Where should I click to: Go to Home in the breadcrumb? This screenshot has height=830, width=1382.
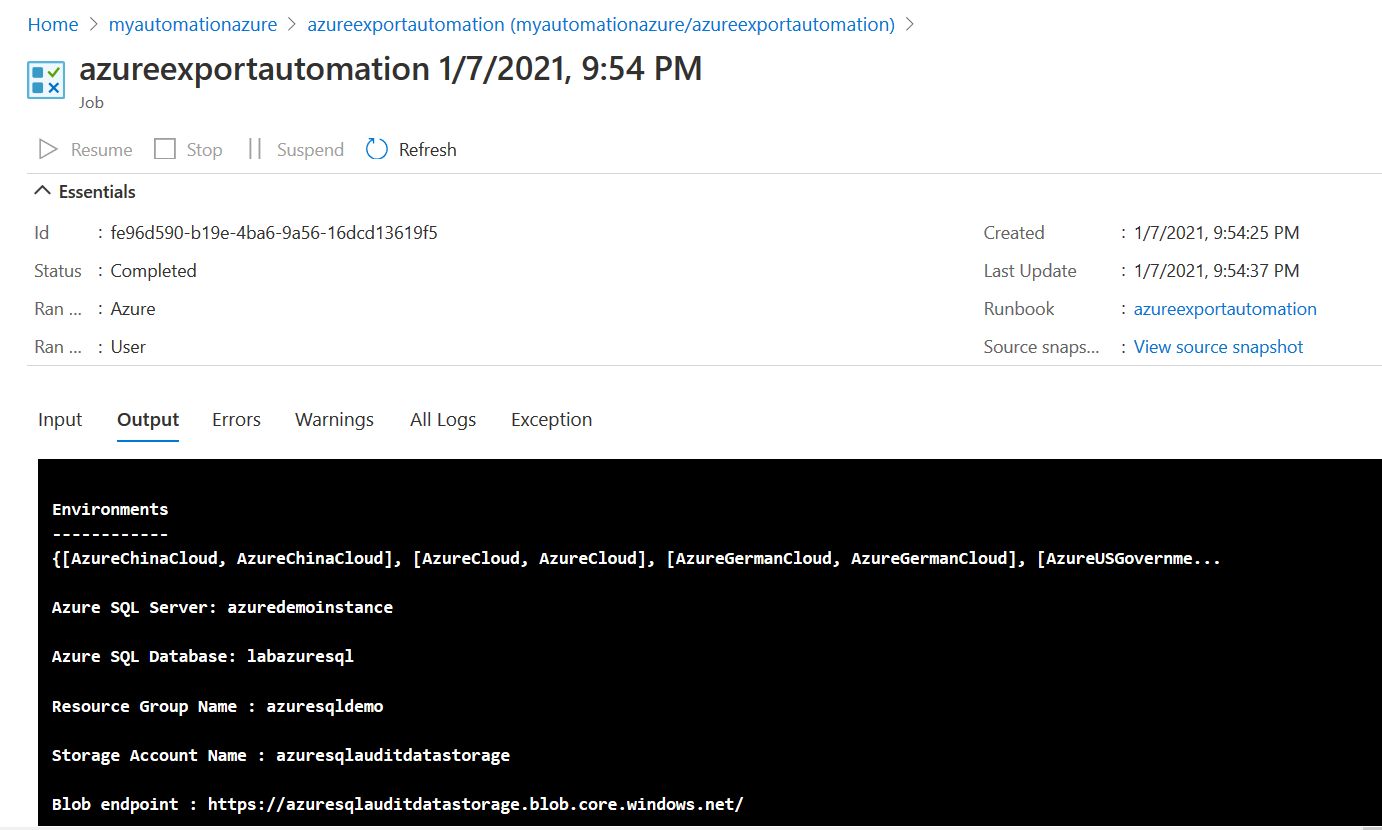[x=53, y=25]
